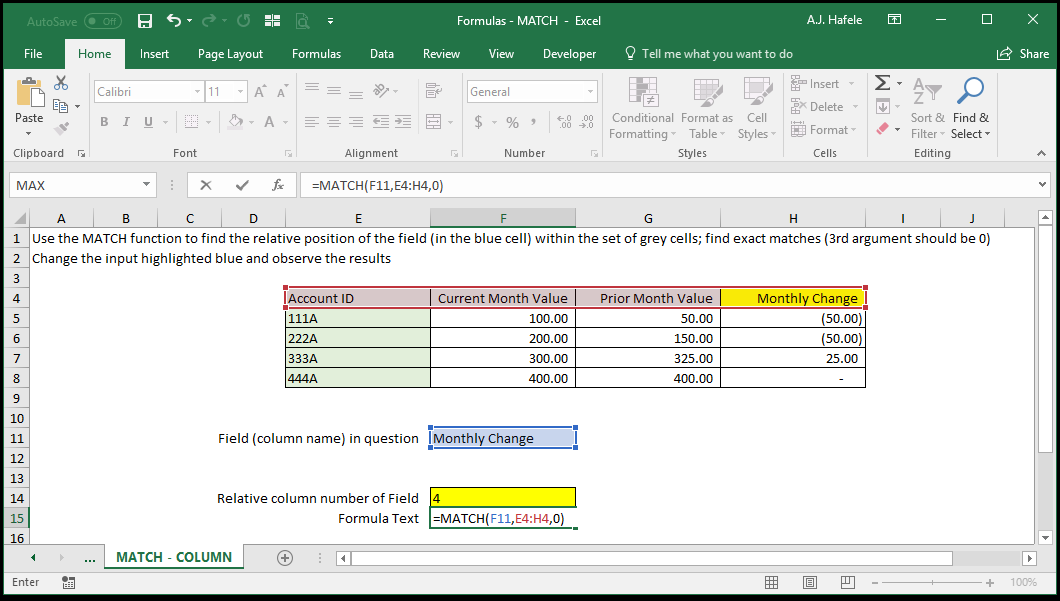Click the Fill down arrow icon
Image resolution: width=1060 pixels, height=601 pixels.
(882, 106)
